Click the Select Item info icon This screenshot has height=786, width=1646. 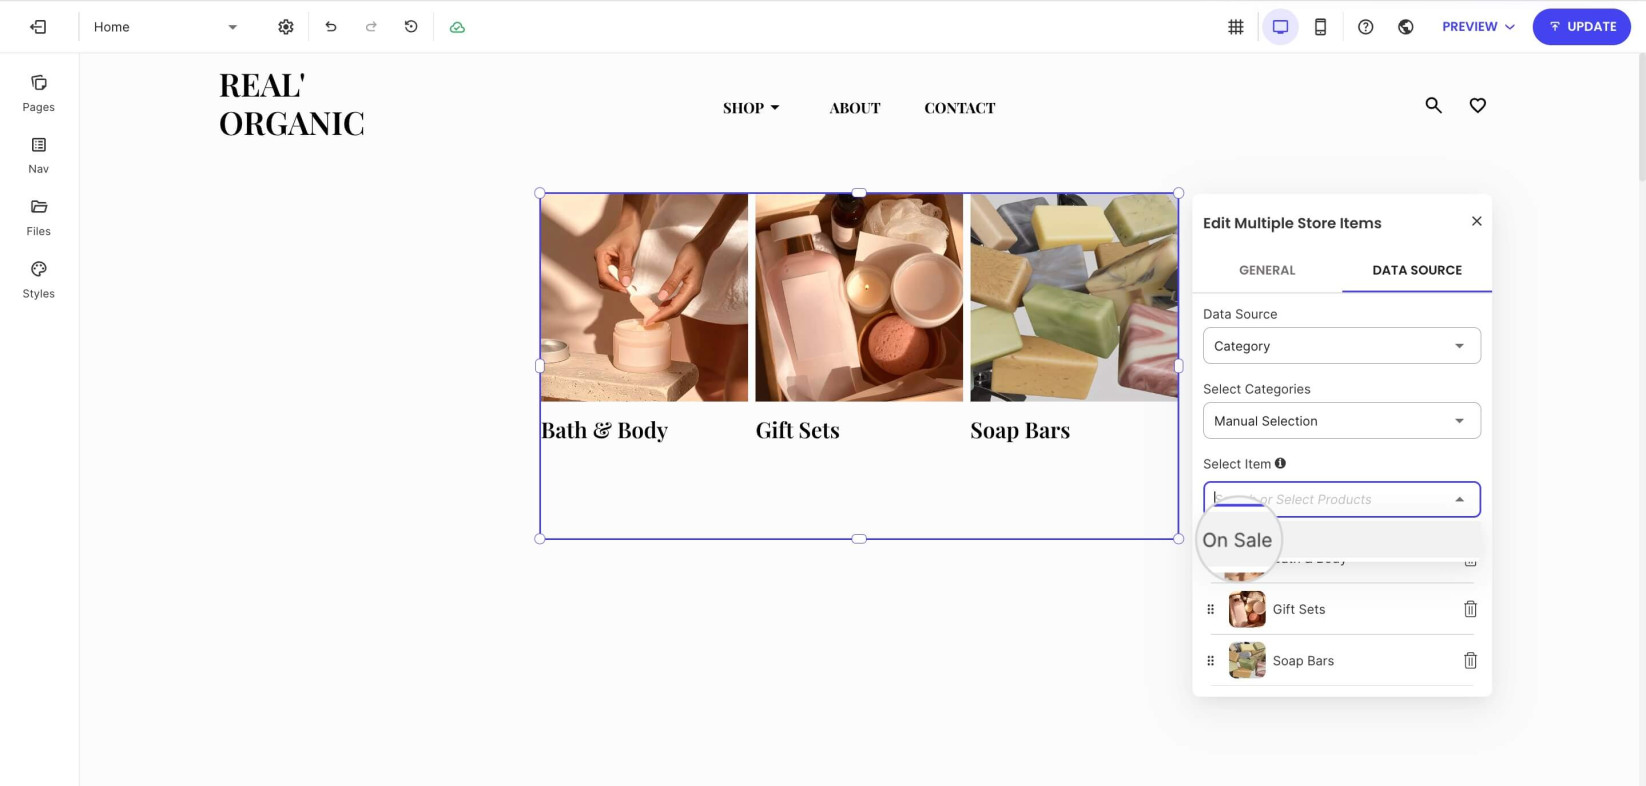(x=1280, y=463)
